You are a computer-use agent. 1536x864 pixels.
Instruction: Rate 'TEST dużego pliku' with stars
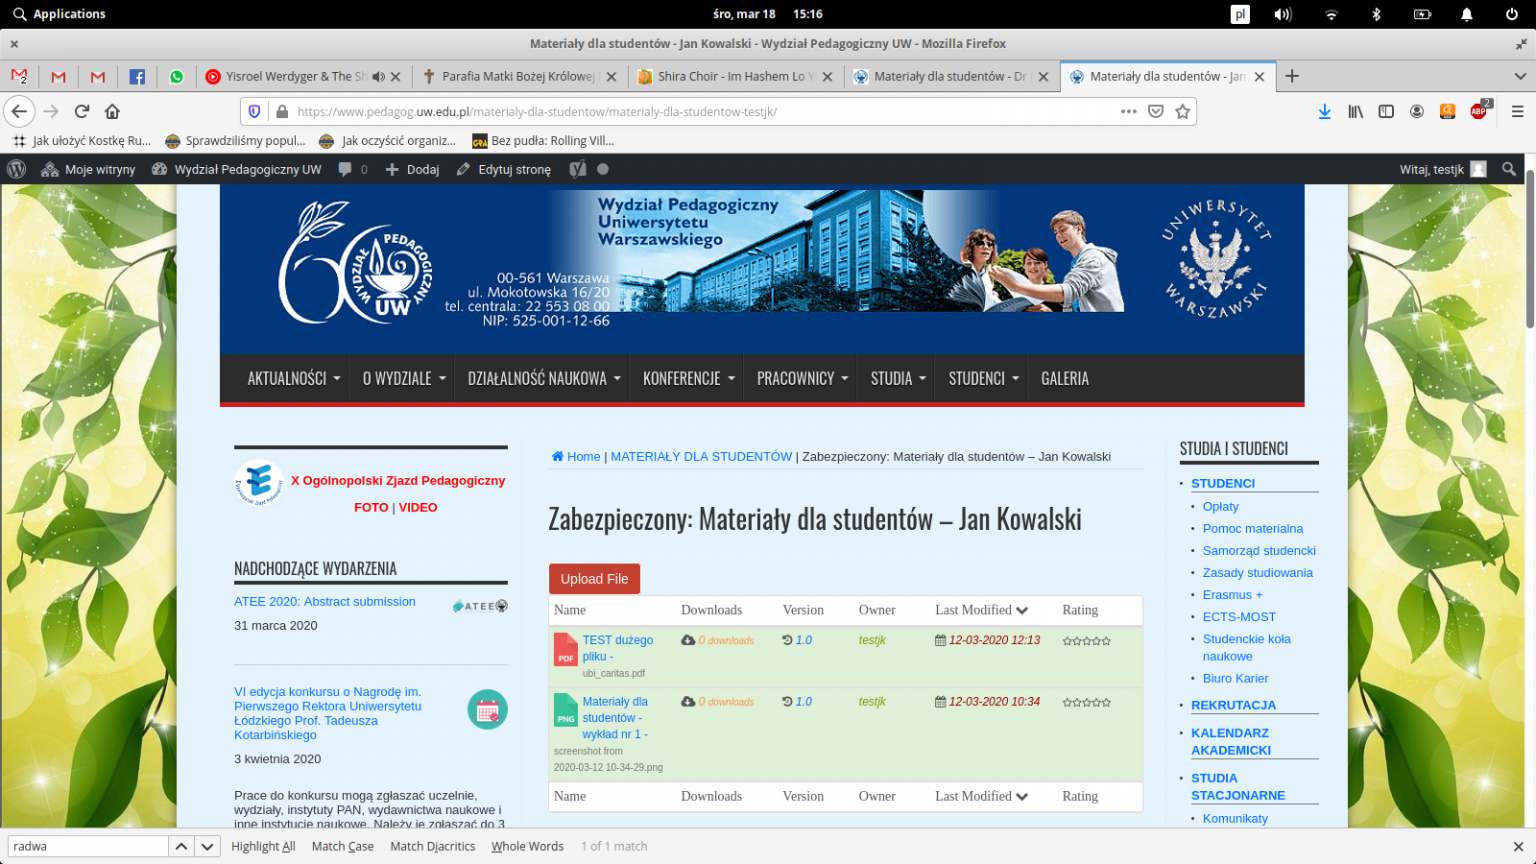pos(1087,641)
